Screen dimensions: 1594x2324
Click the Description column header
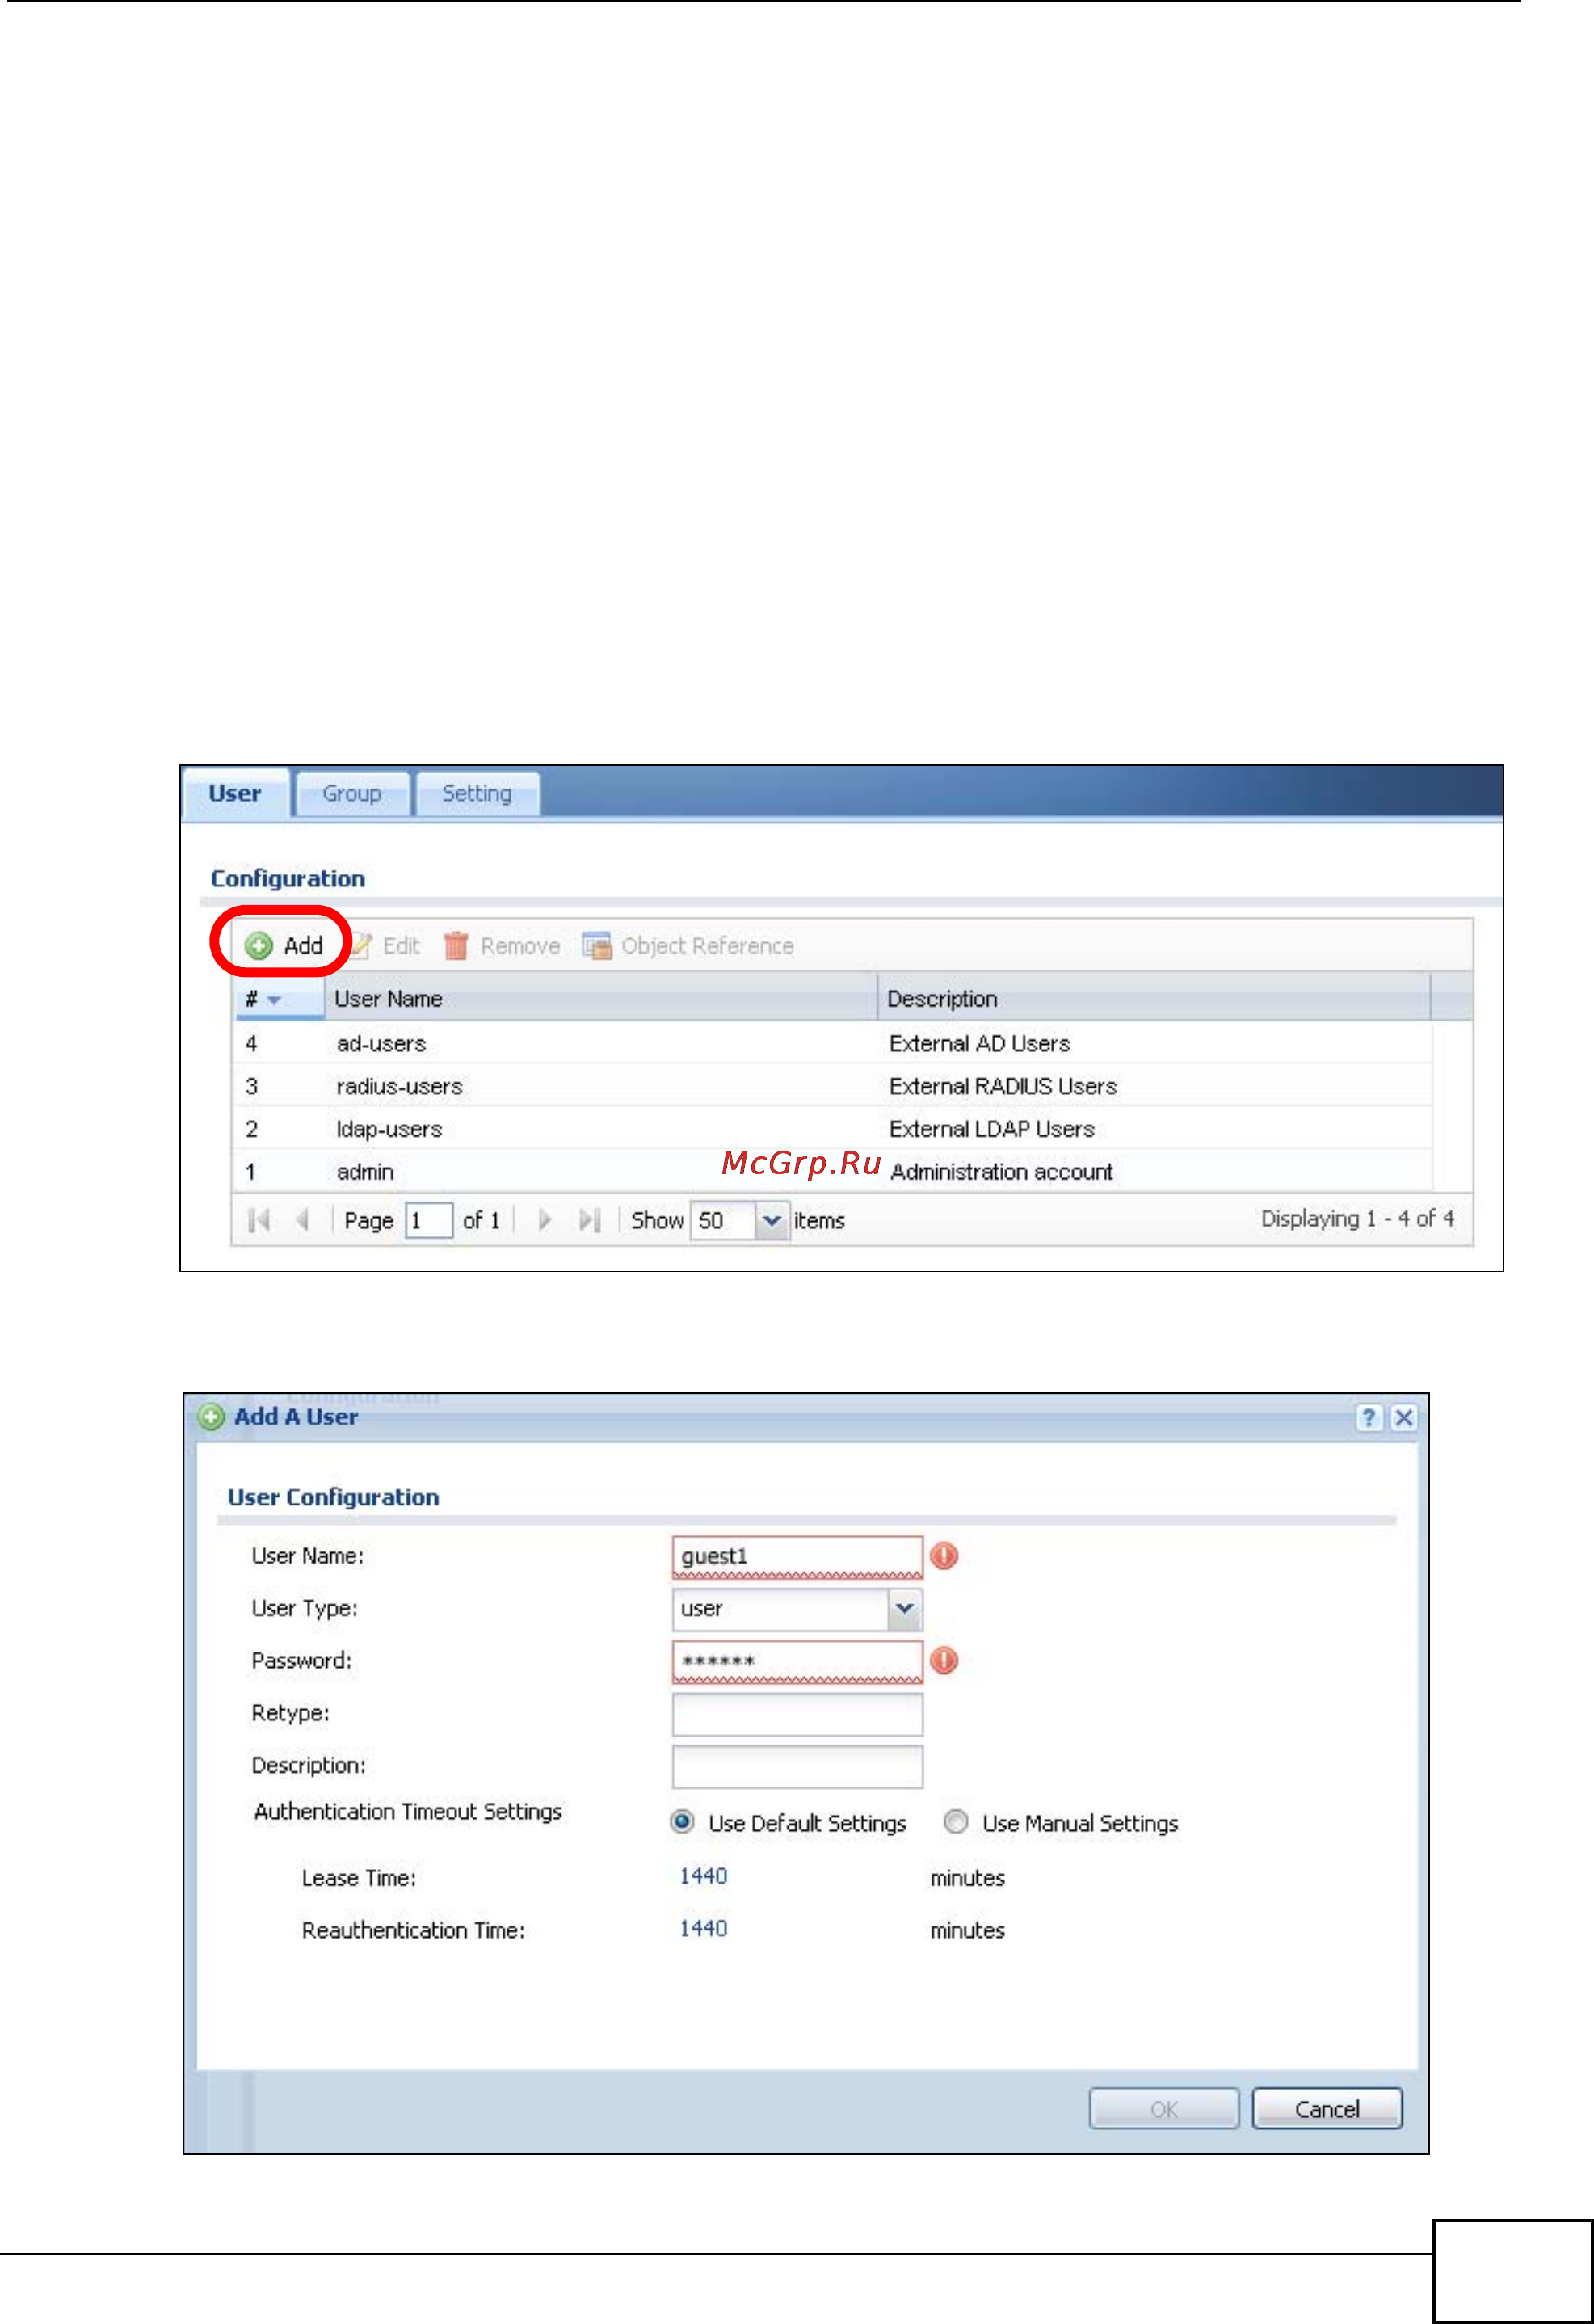(1154, 998)
